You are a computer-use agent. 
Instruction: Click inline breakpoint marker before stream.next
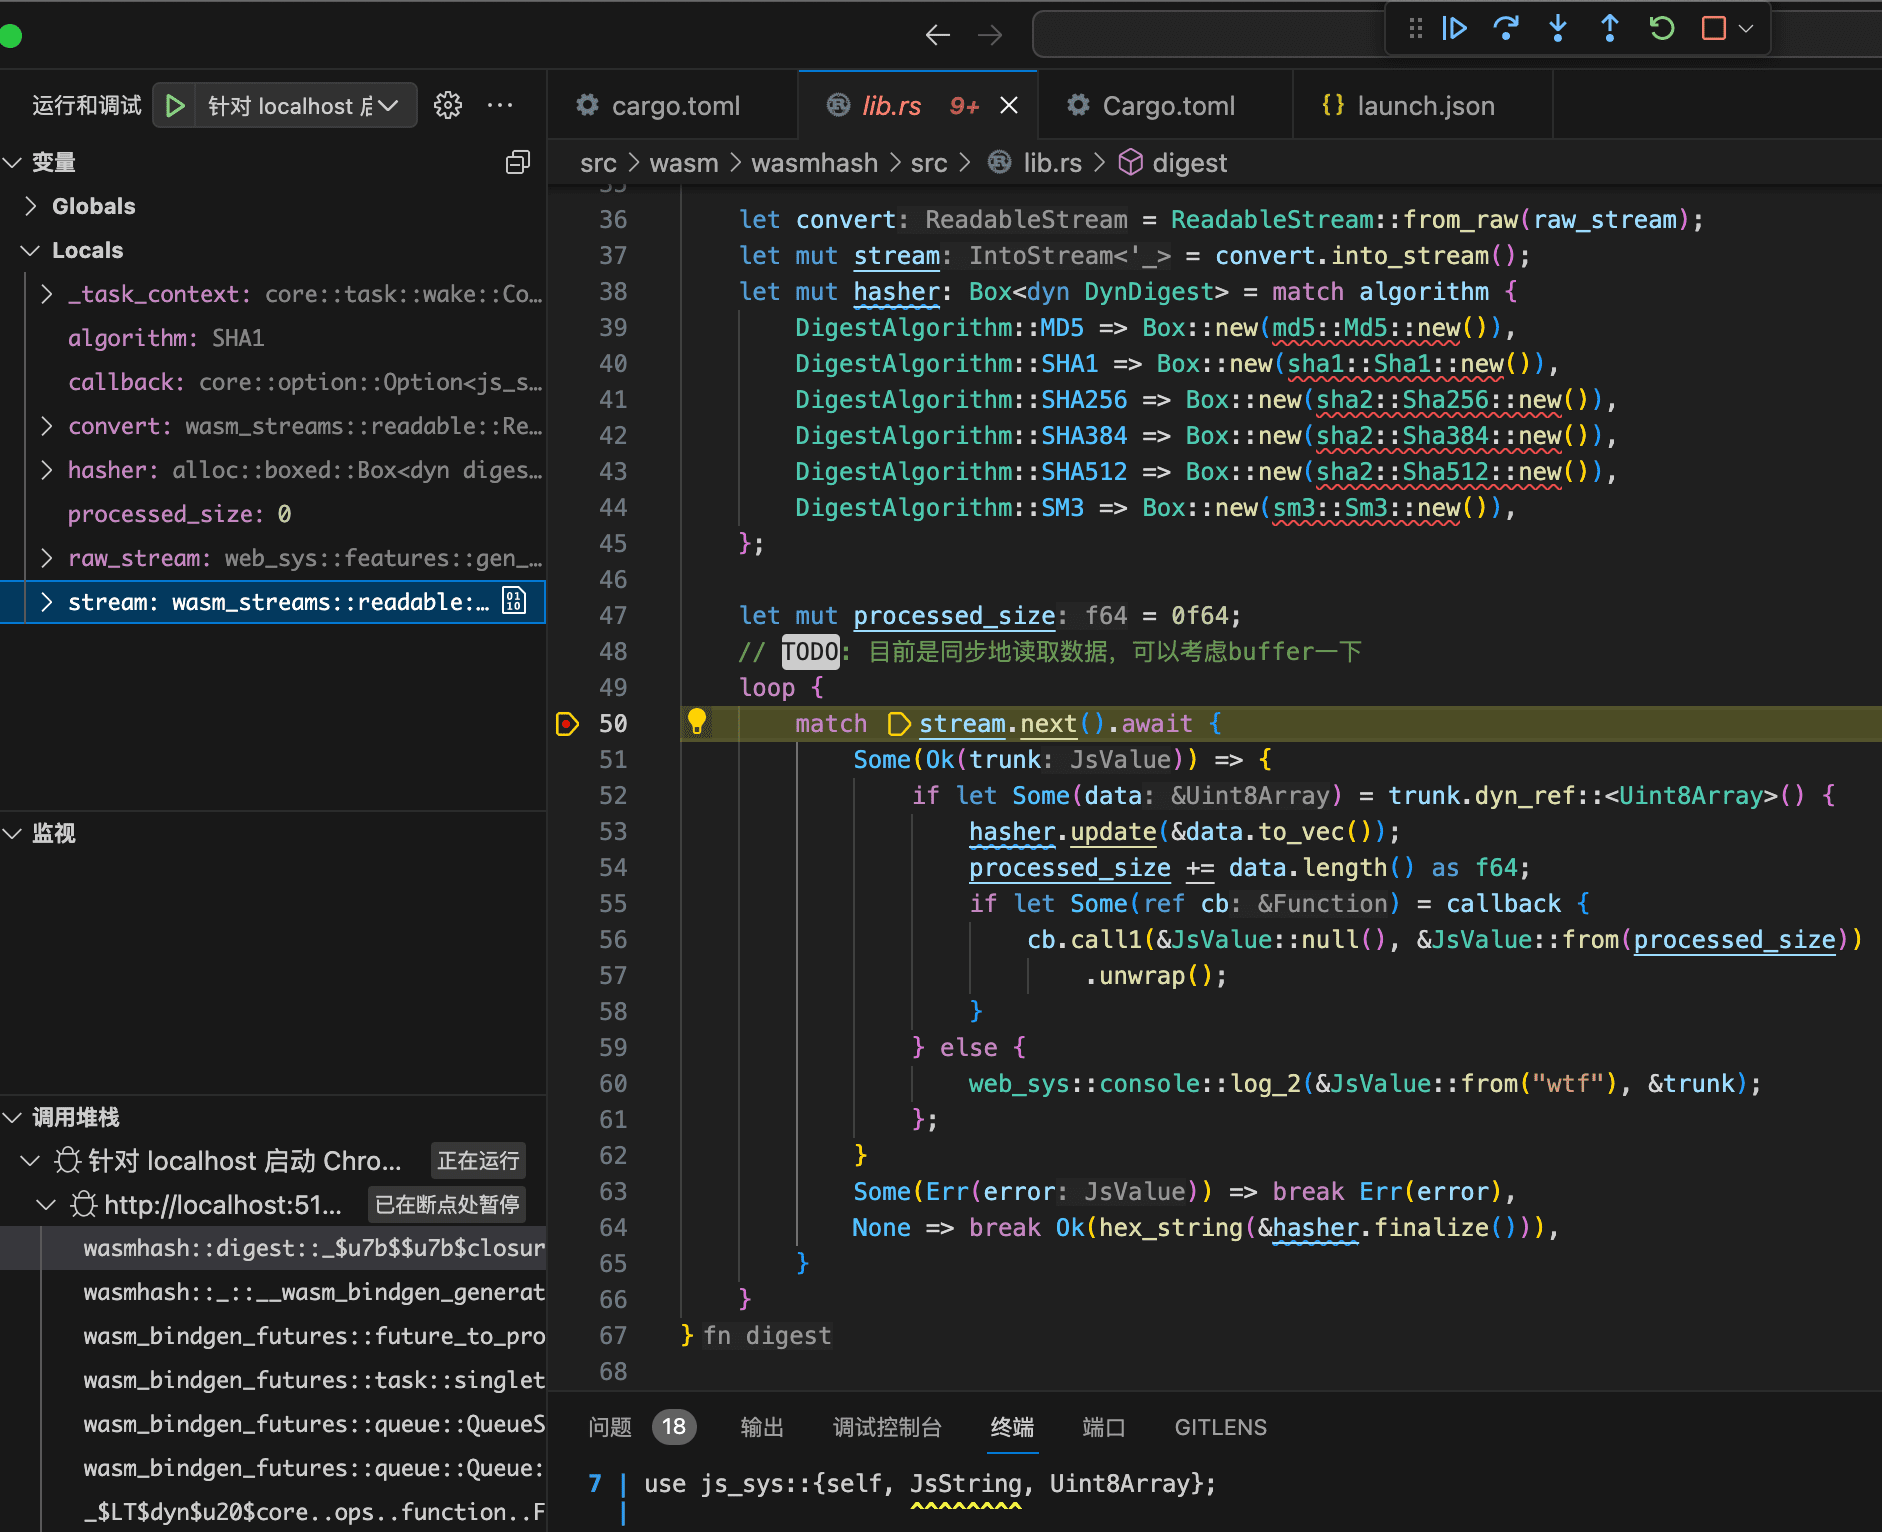click(899, 724)
